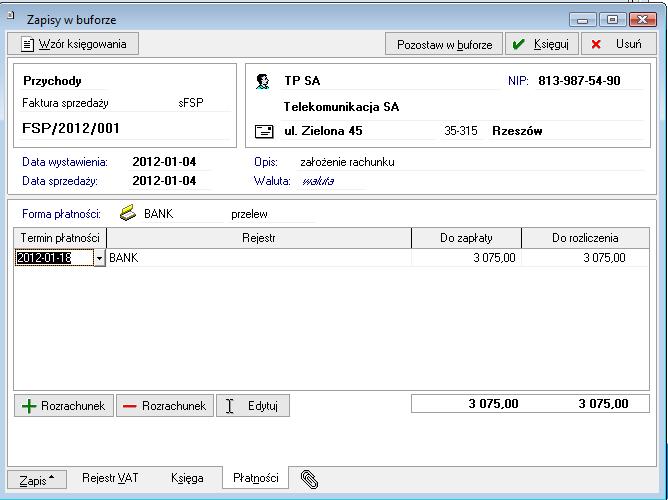Click the Rejestr column header
Image resolution: width=668 pixels, height=500 pixels.
(259, 238)
